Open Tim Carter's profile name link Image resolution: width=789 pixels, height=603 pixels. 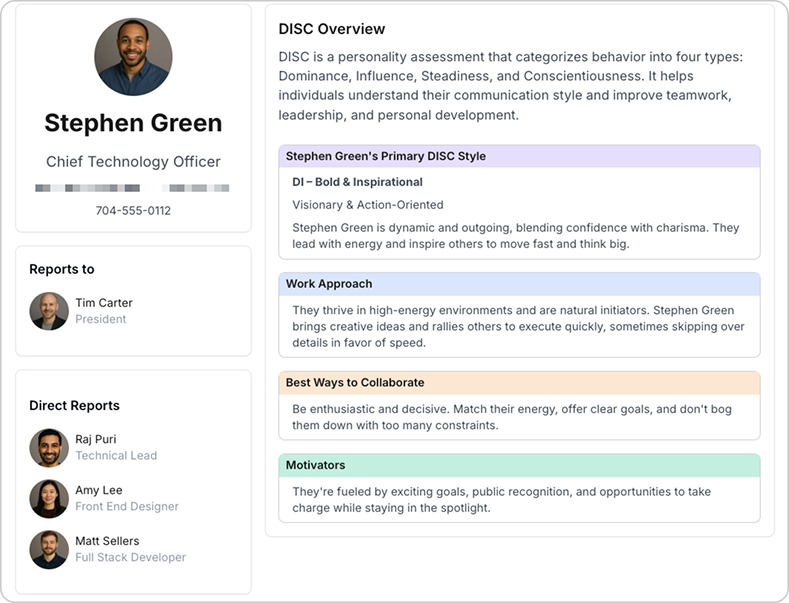(104, 303)
